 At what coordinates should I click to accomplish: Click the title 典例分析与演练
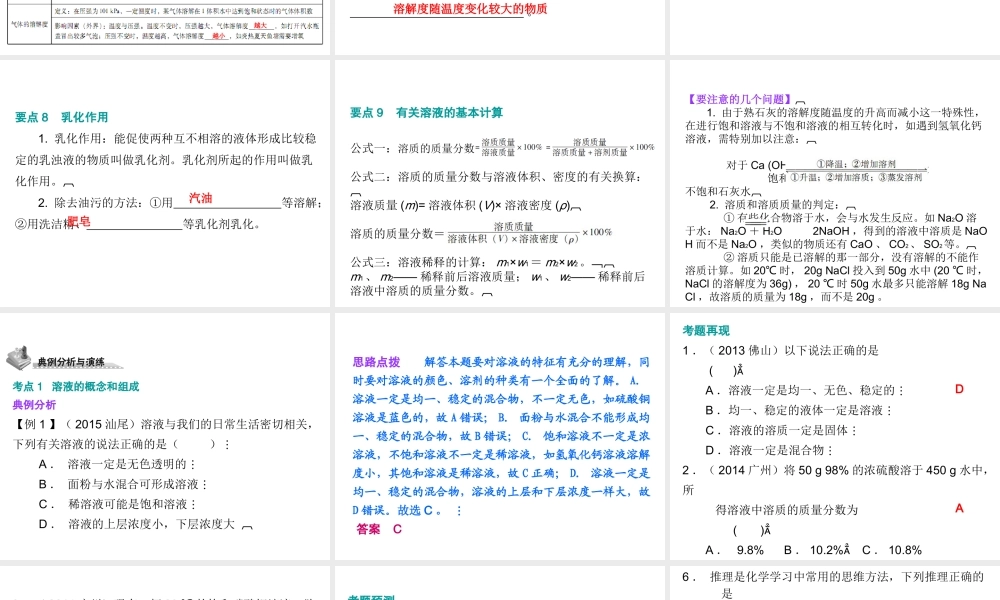pos(71,362)
